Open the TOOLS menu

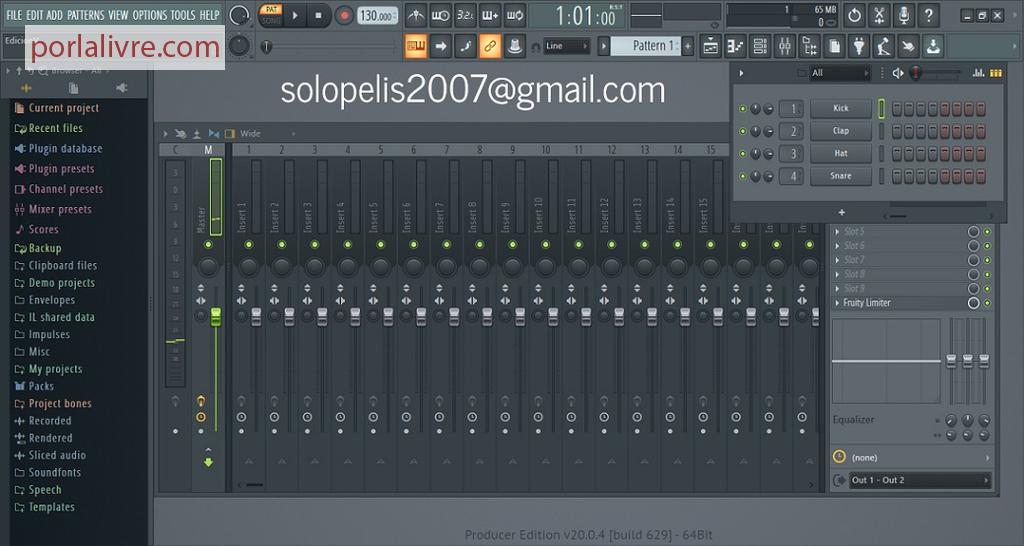pyautogui.click(x=183, y=14)
